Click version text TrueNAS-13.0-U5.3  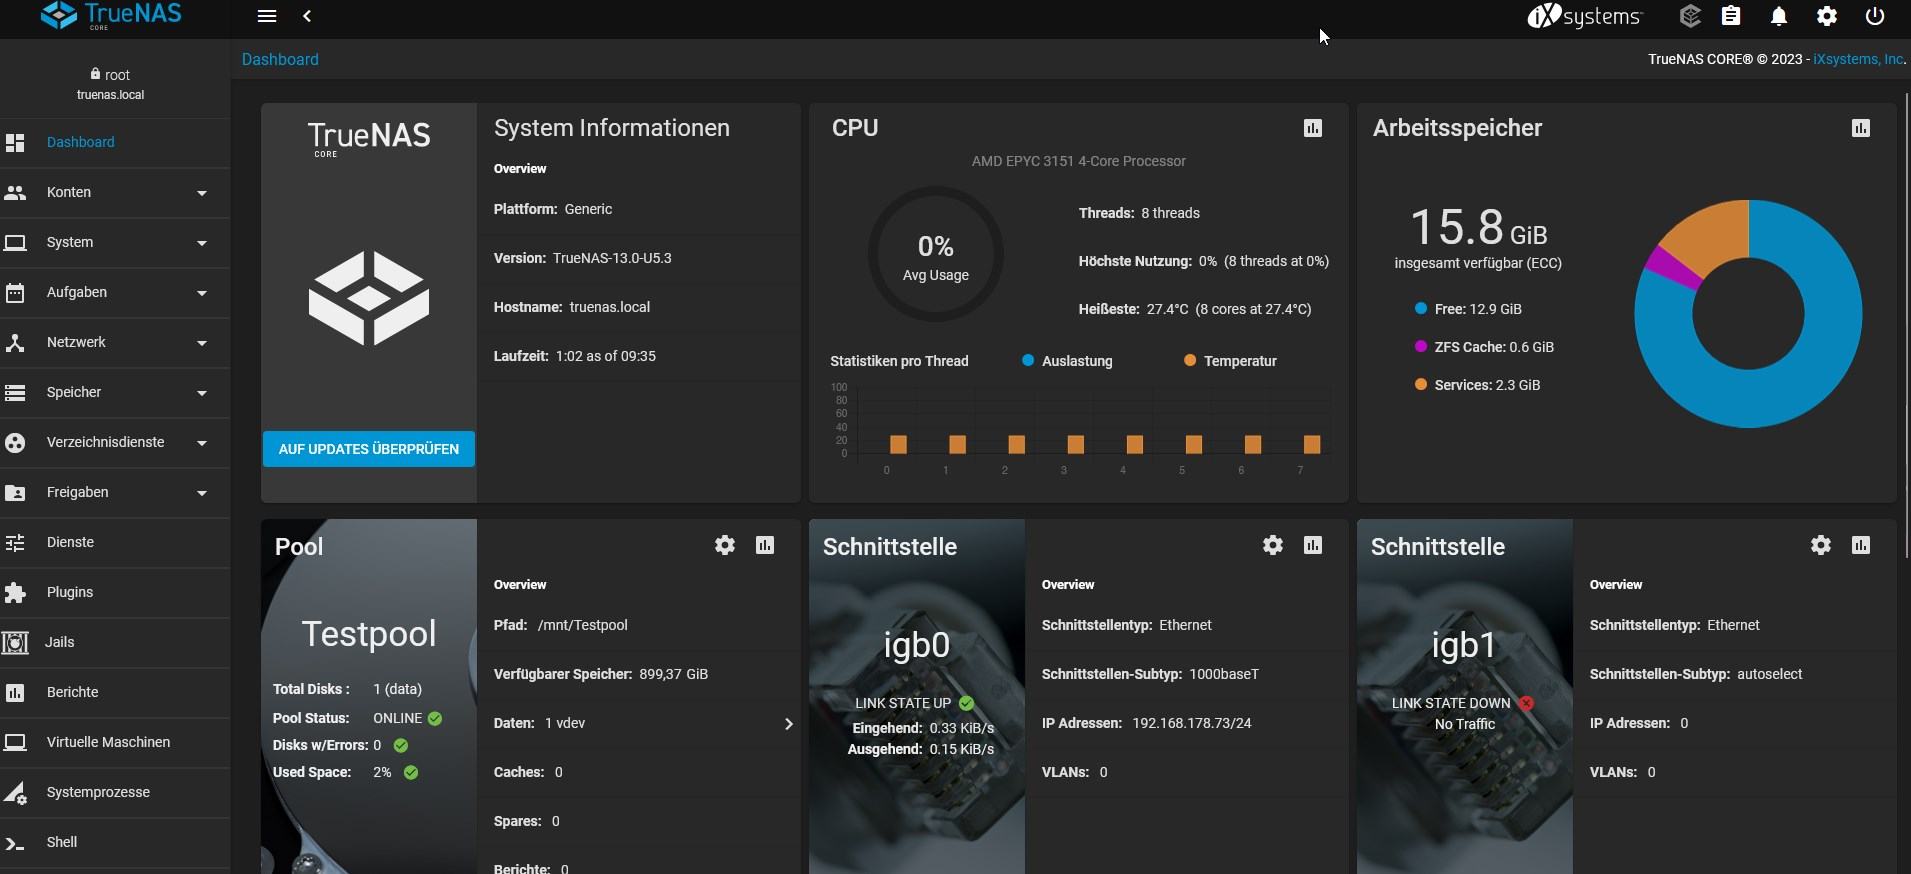click(x=612, y=258)
